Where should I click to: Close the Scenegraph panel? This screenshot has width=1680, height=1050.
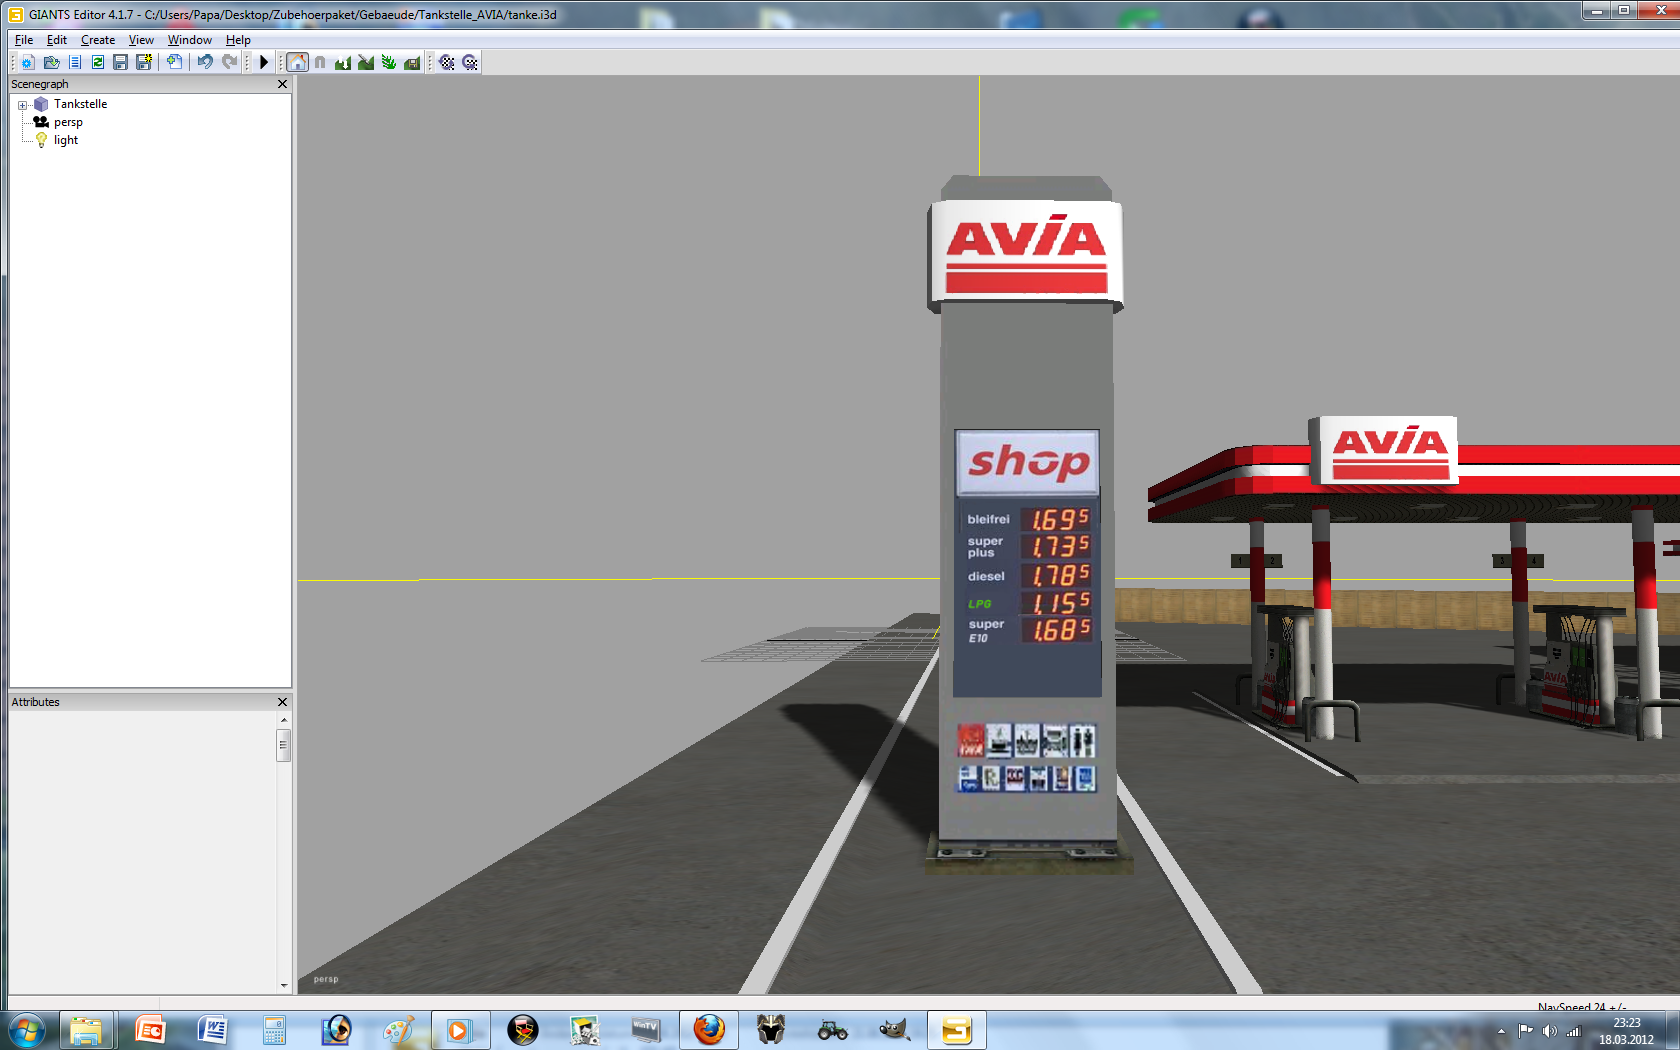click(x=282, y=84)
